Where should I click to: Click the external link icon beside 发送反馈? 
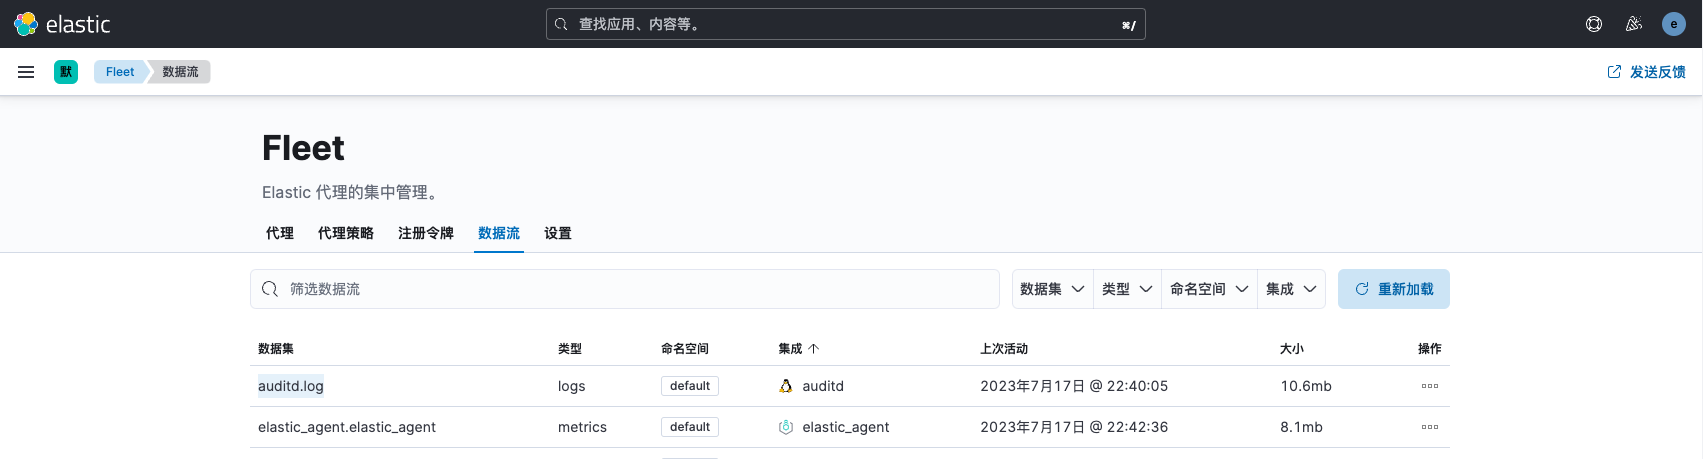pos(1614,72)
